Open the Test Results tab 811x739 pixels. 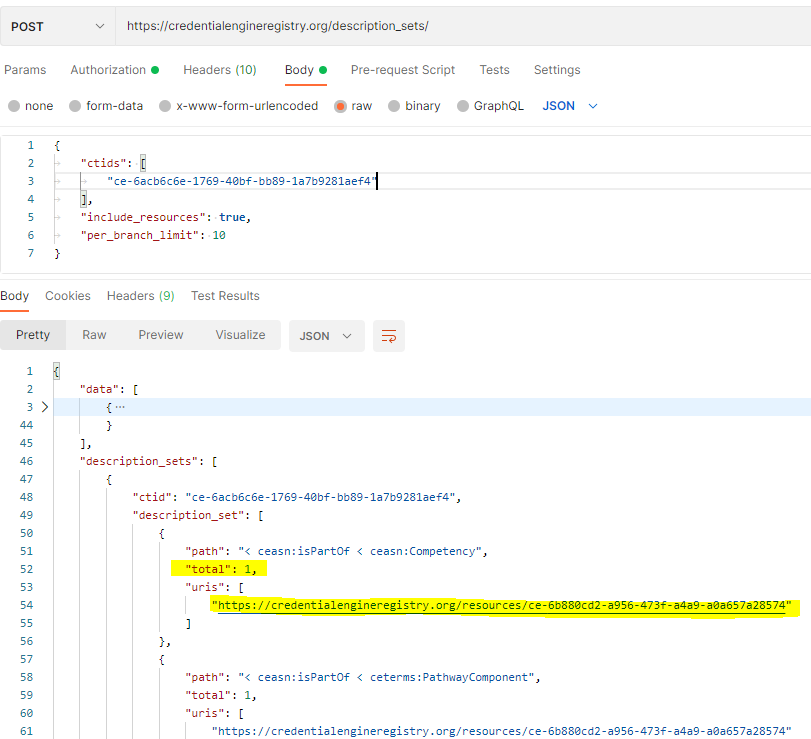pos(225,296)
